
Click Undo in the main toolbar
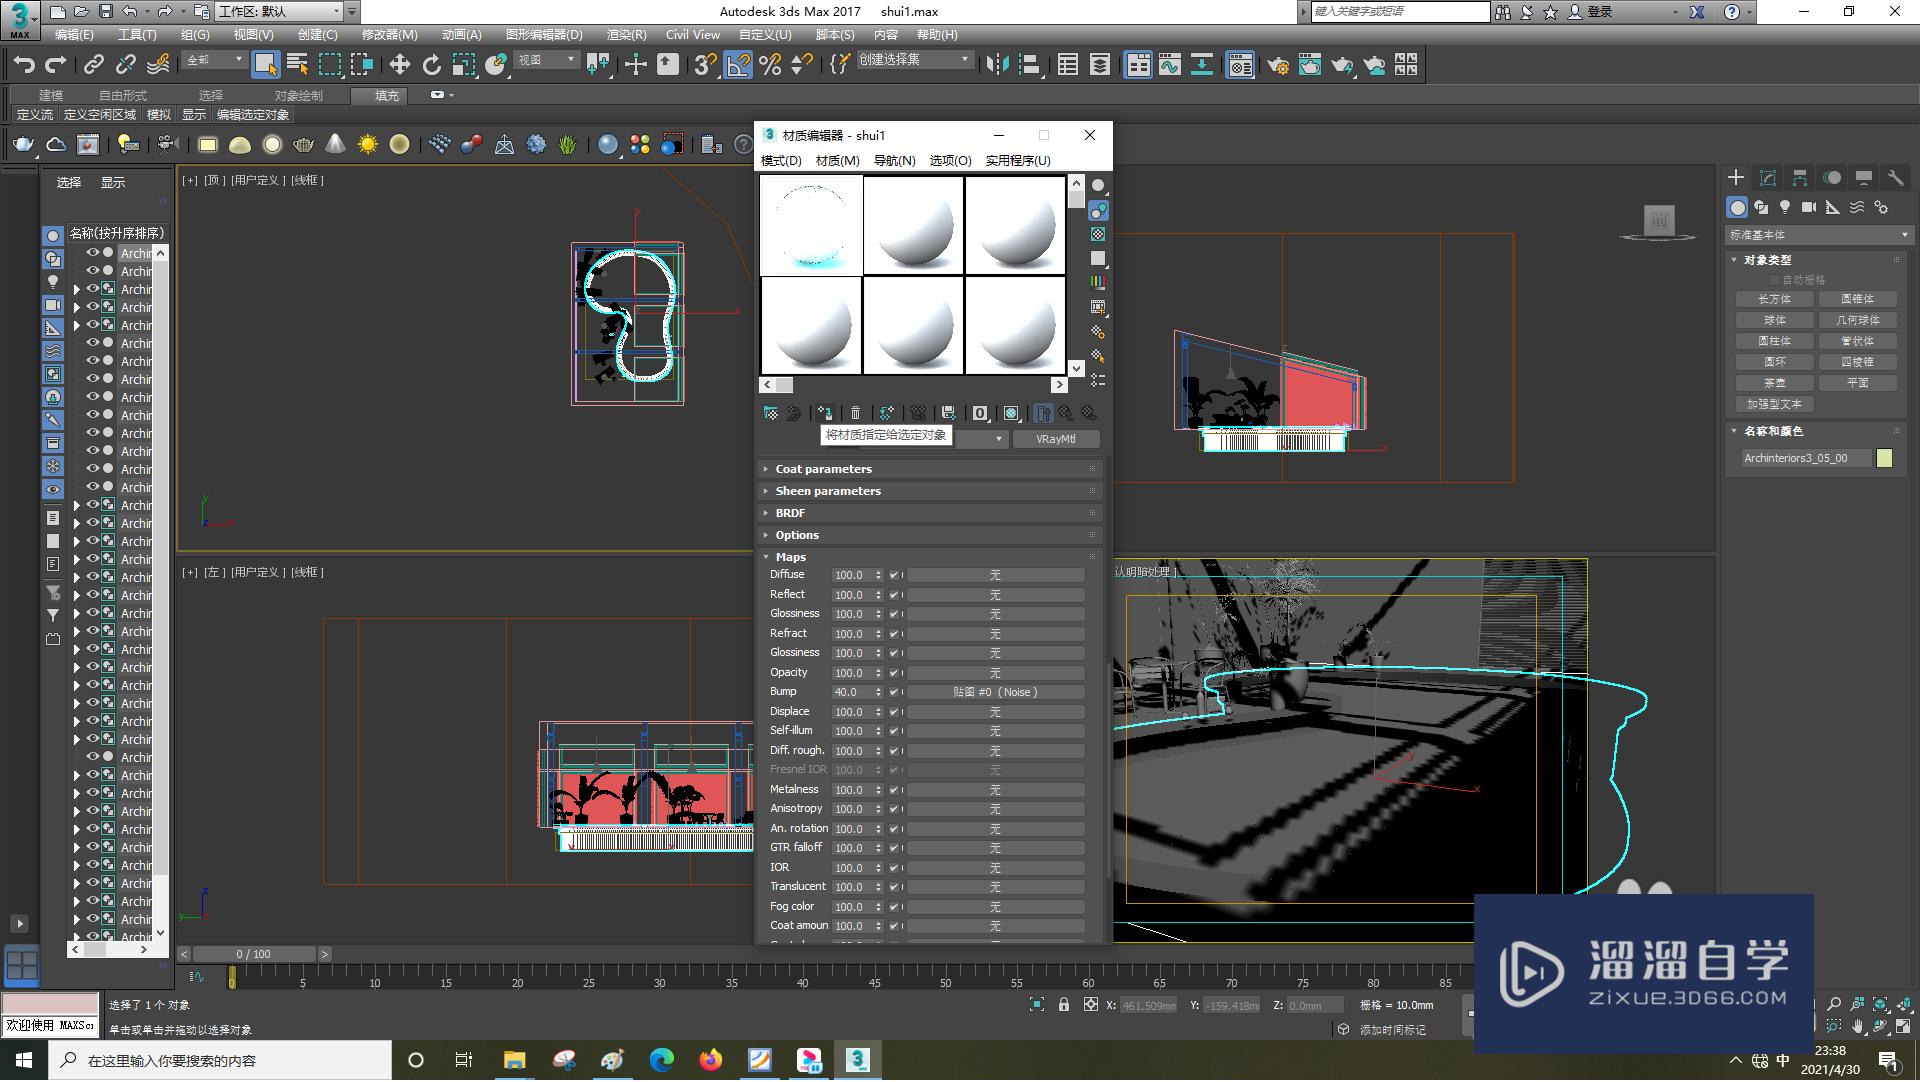click(x=24, y=65)
